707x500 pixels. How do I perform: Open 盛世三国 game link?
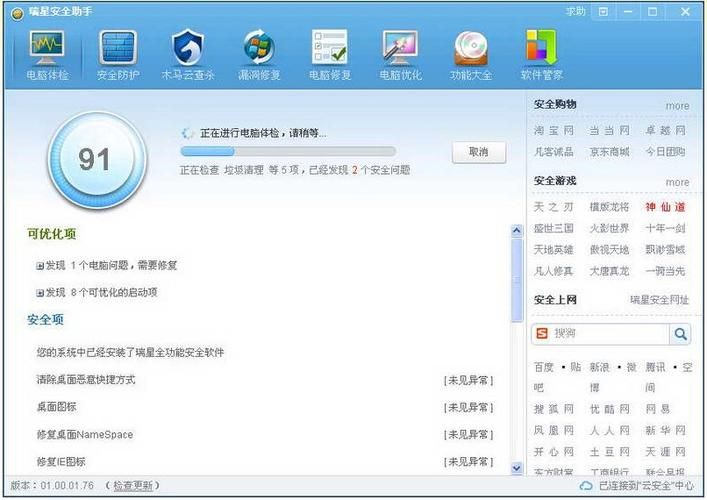(x=554, y=229)
